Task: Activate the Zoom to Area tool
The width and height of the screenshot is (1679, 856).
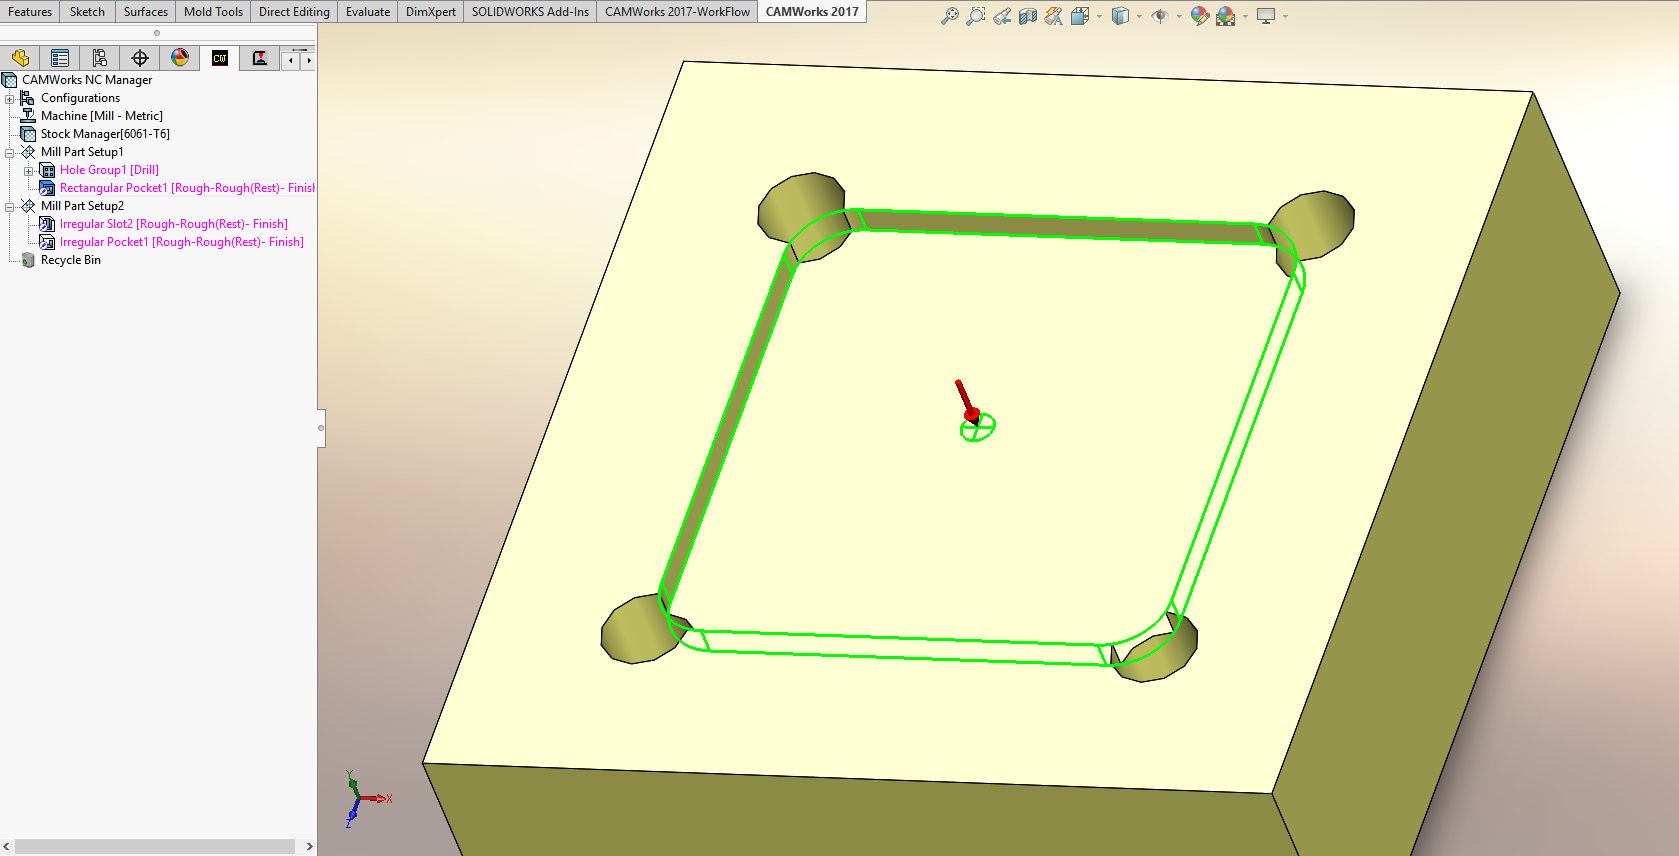Action: [x=975, y=16]
